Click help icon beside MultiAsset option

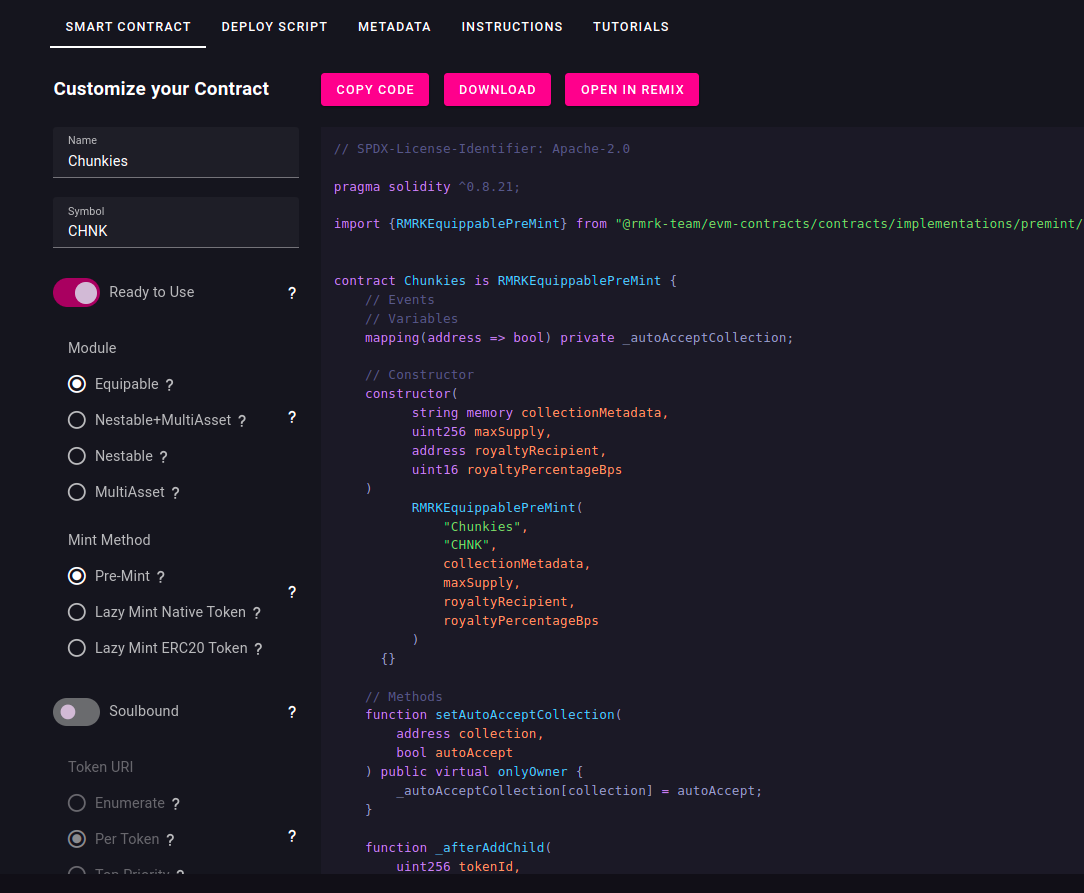tap(176, 493)
